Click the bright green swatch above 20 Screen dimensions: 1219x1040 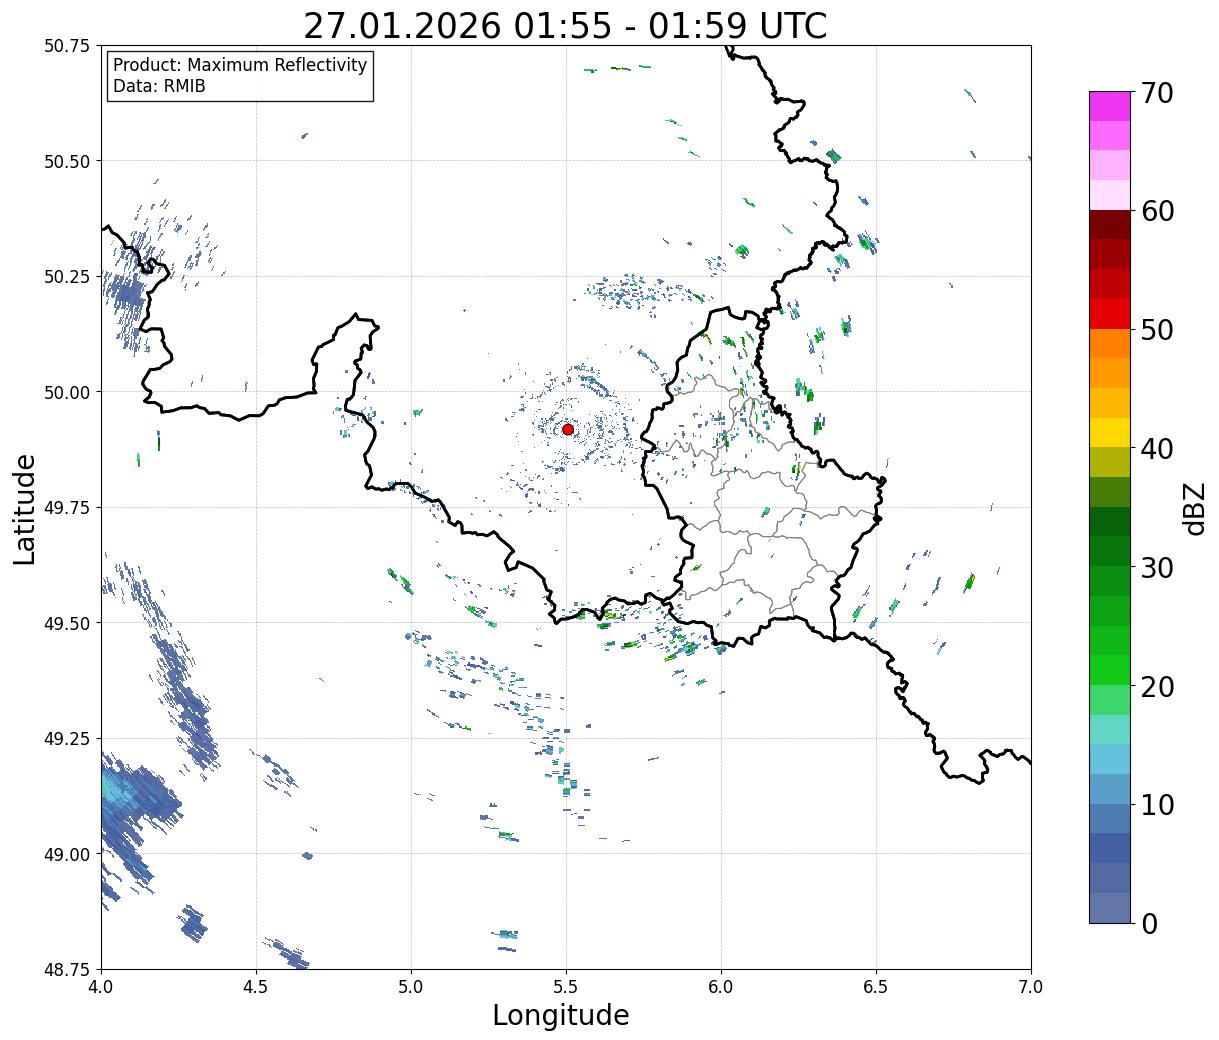[1110, 670]
